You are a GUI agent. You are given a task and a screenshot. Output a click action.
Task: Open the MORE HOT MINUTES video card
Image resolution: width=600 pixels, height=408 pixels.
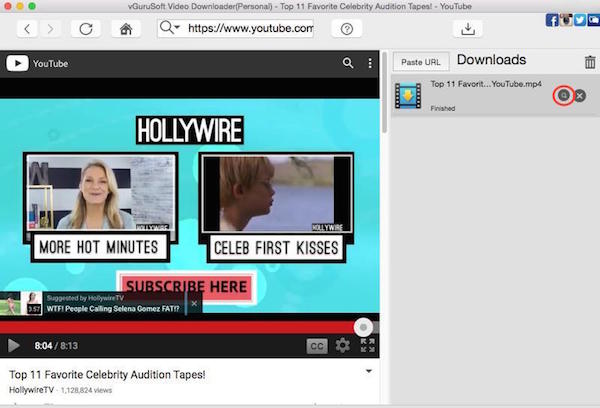[100, 207]
